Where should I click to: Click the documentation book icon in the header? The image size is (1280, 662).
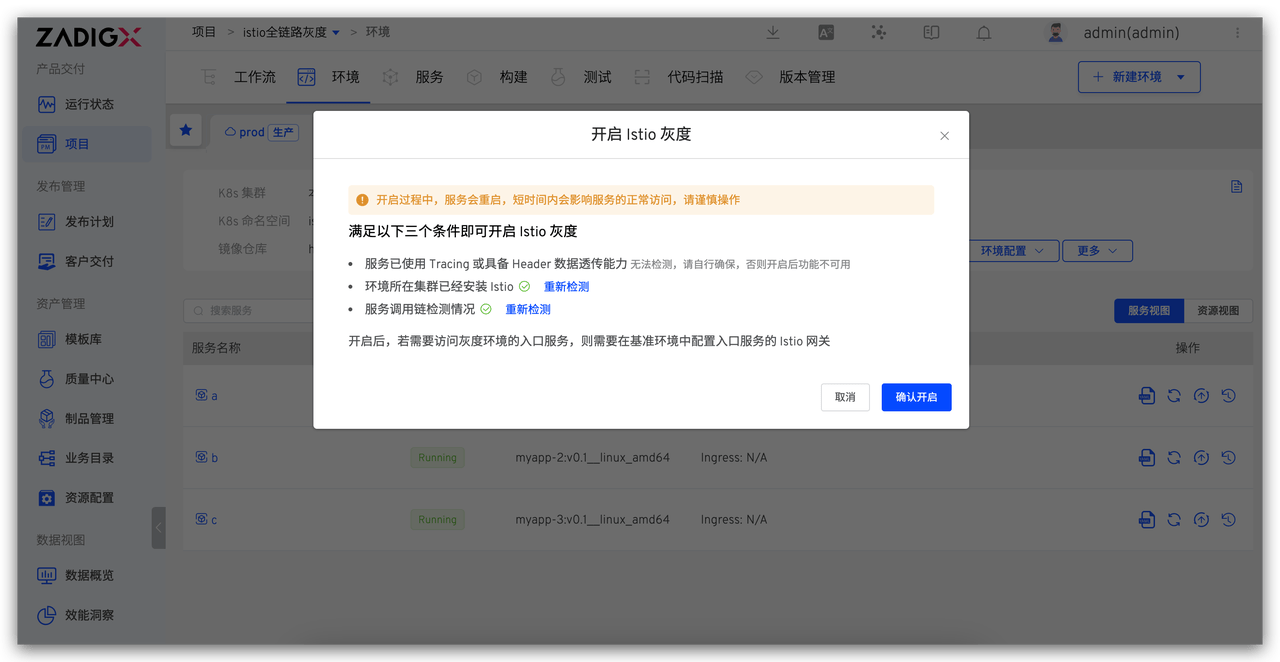click(x=931, y=32)
